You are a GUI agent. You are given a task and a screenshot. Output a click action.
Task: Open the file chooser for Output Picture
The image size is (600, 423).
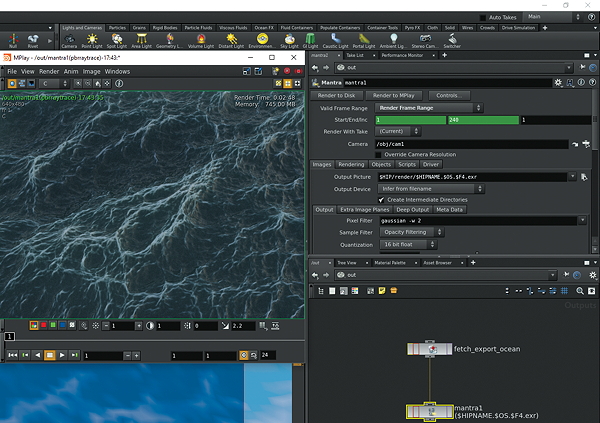pos(583,177)
